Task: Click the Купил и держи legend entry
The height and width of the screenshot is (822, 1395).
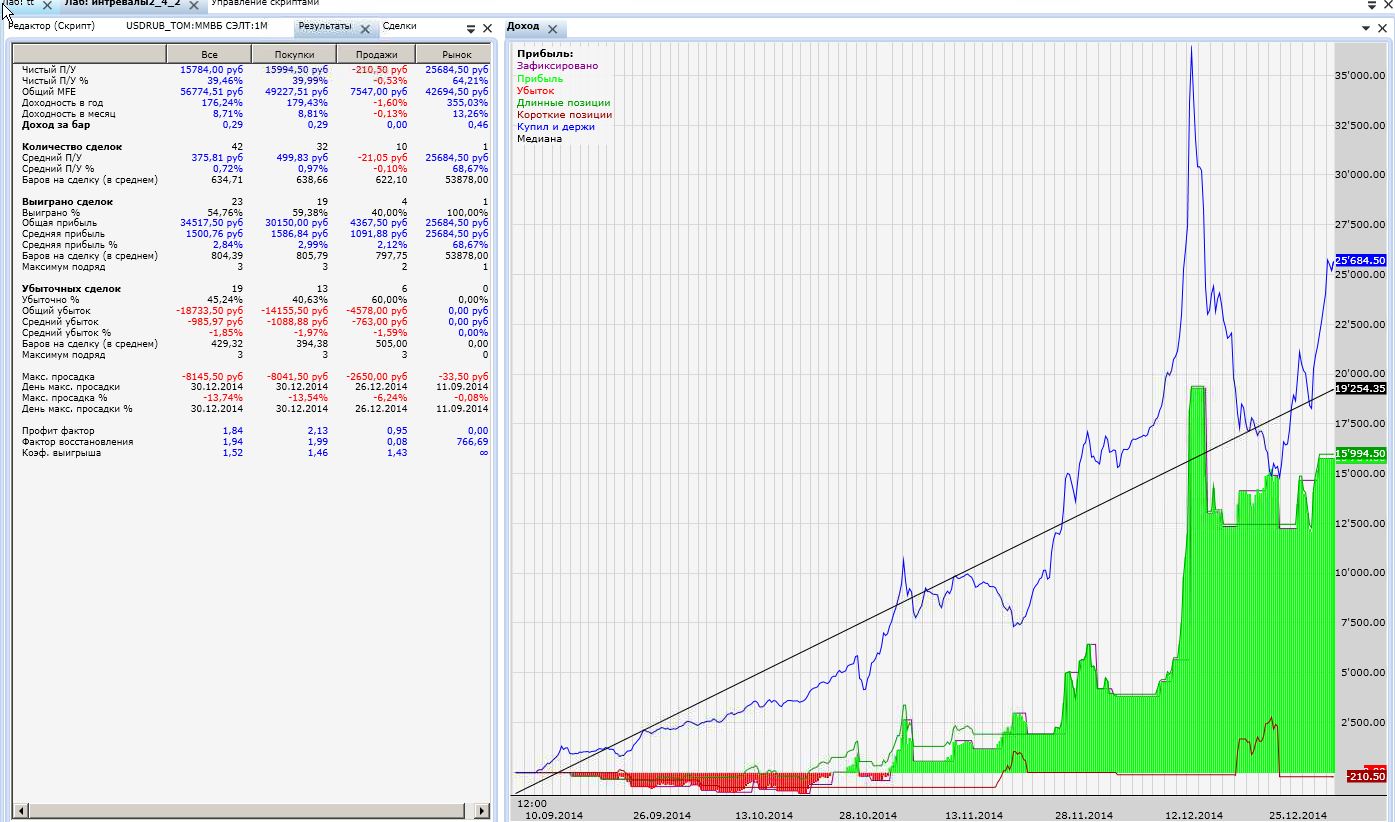Action: click(x=555, y=127)
